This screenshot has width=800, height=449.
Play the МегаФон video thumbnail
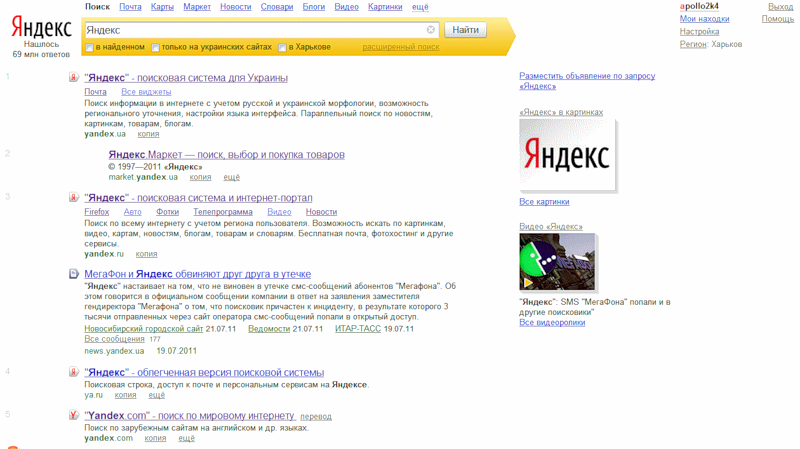(557, 262)
